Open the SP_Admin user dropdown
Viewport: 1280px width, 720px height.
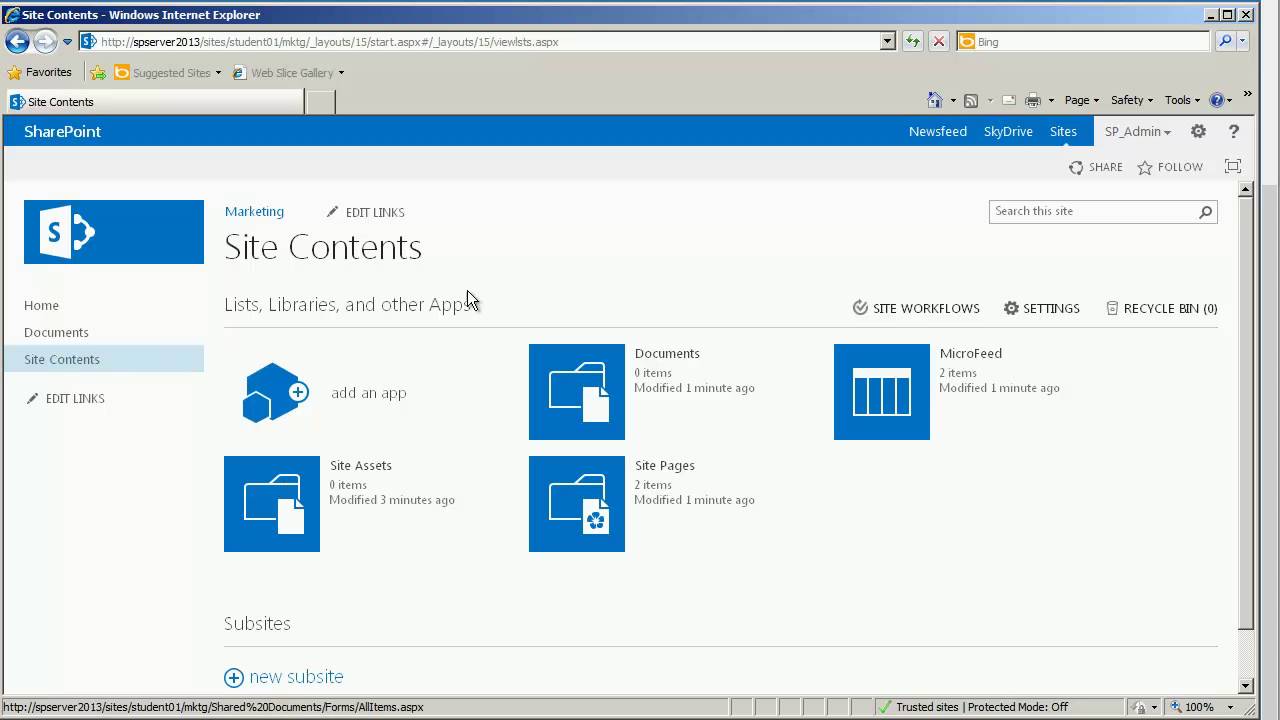point(1137,131)
